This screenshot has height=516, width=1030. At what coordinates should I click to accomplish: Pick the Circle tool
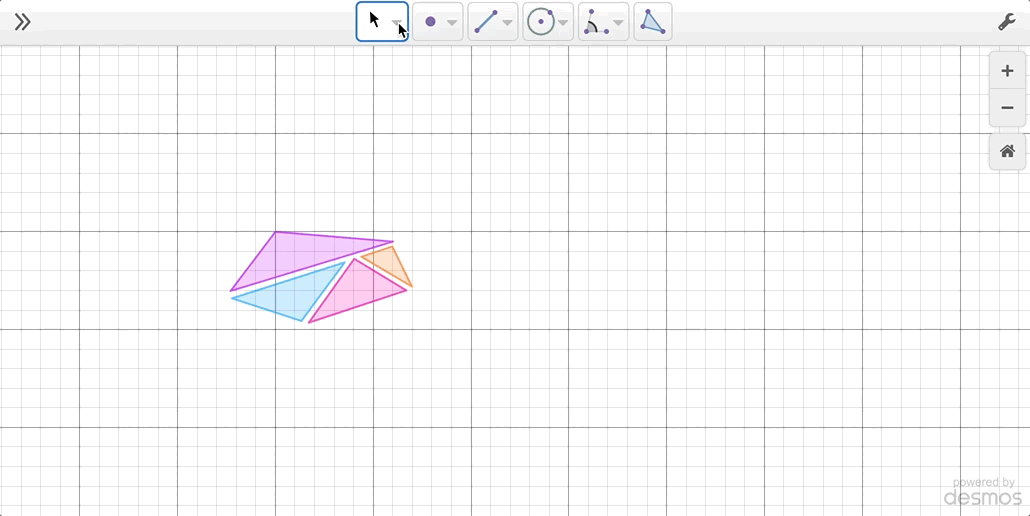(x=540, y=22)
